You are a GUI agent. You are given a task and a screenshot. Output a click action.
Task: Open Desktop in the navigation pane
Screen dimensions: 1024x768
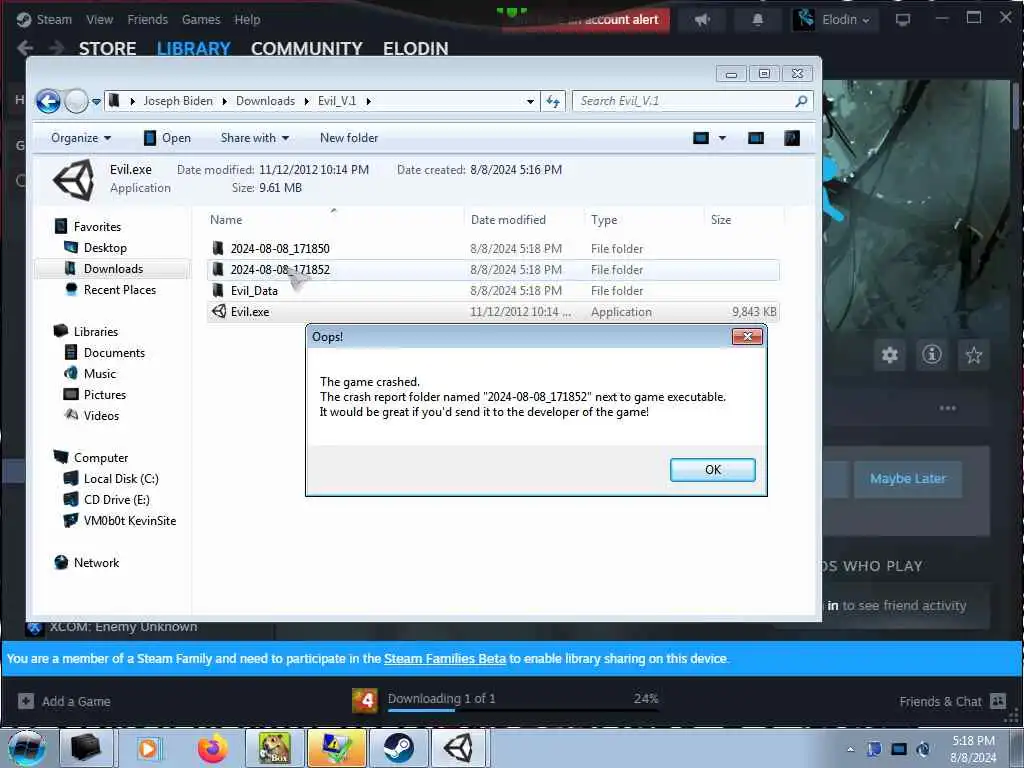(104, 248)
